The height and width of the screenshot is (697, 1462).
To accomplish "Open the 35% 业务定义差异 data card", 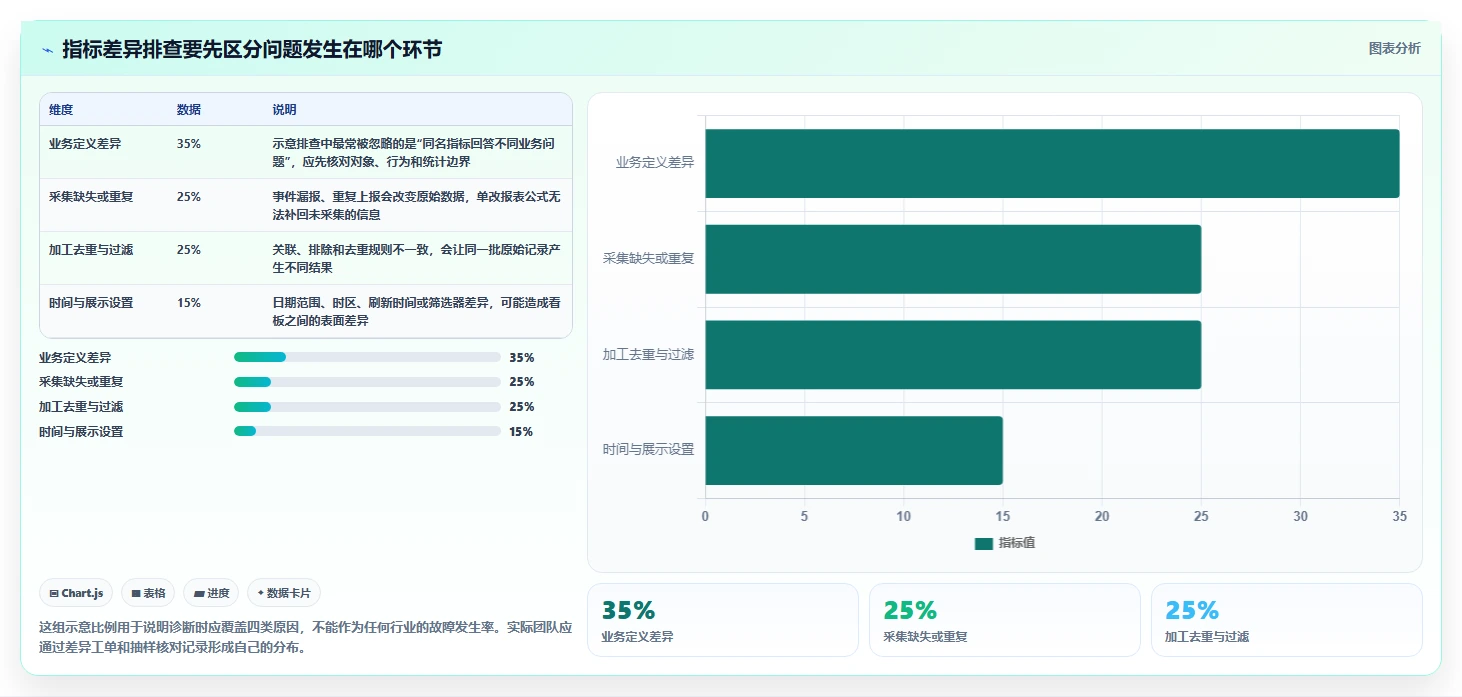I will point(723,620).
